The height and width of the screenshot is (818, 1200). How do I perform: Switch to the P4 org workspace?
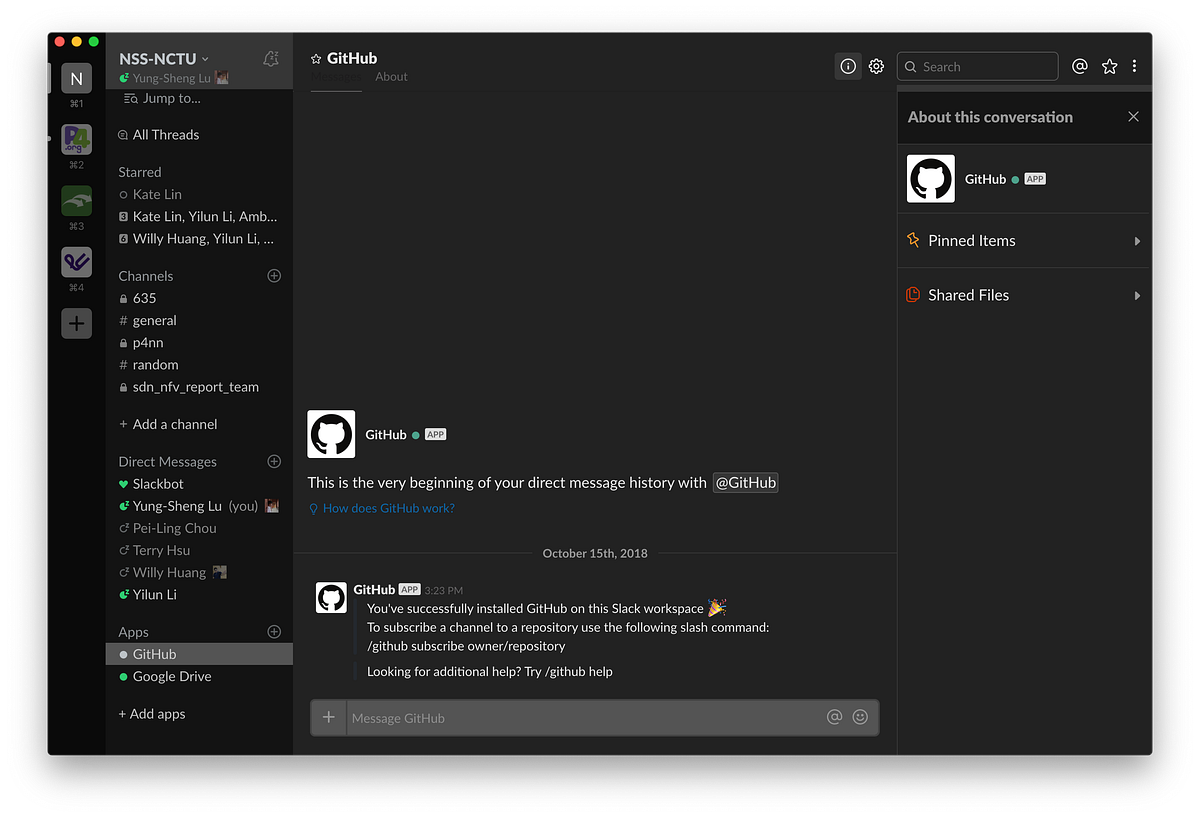[77, 140]
